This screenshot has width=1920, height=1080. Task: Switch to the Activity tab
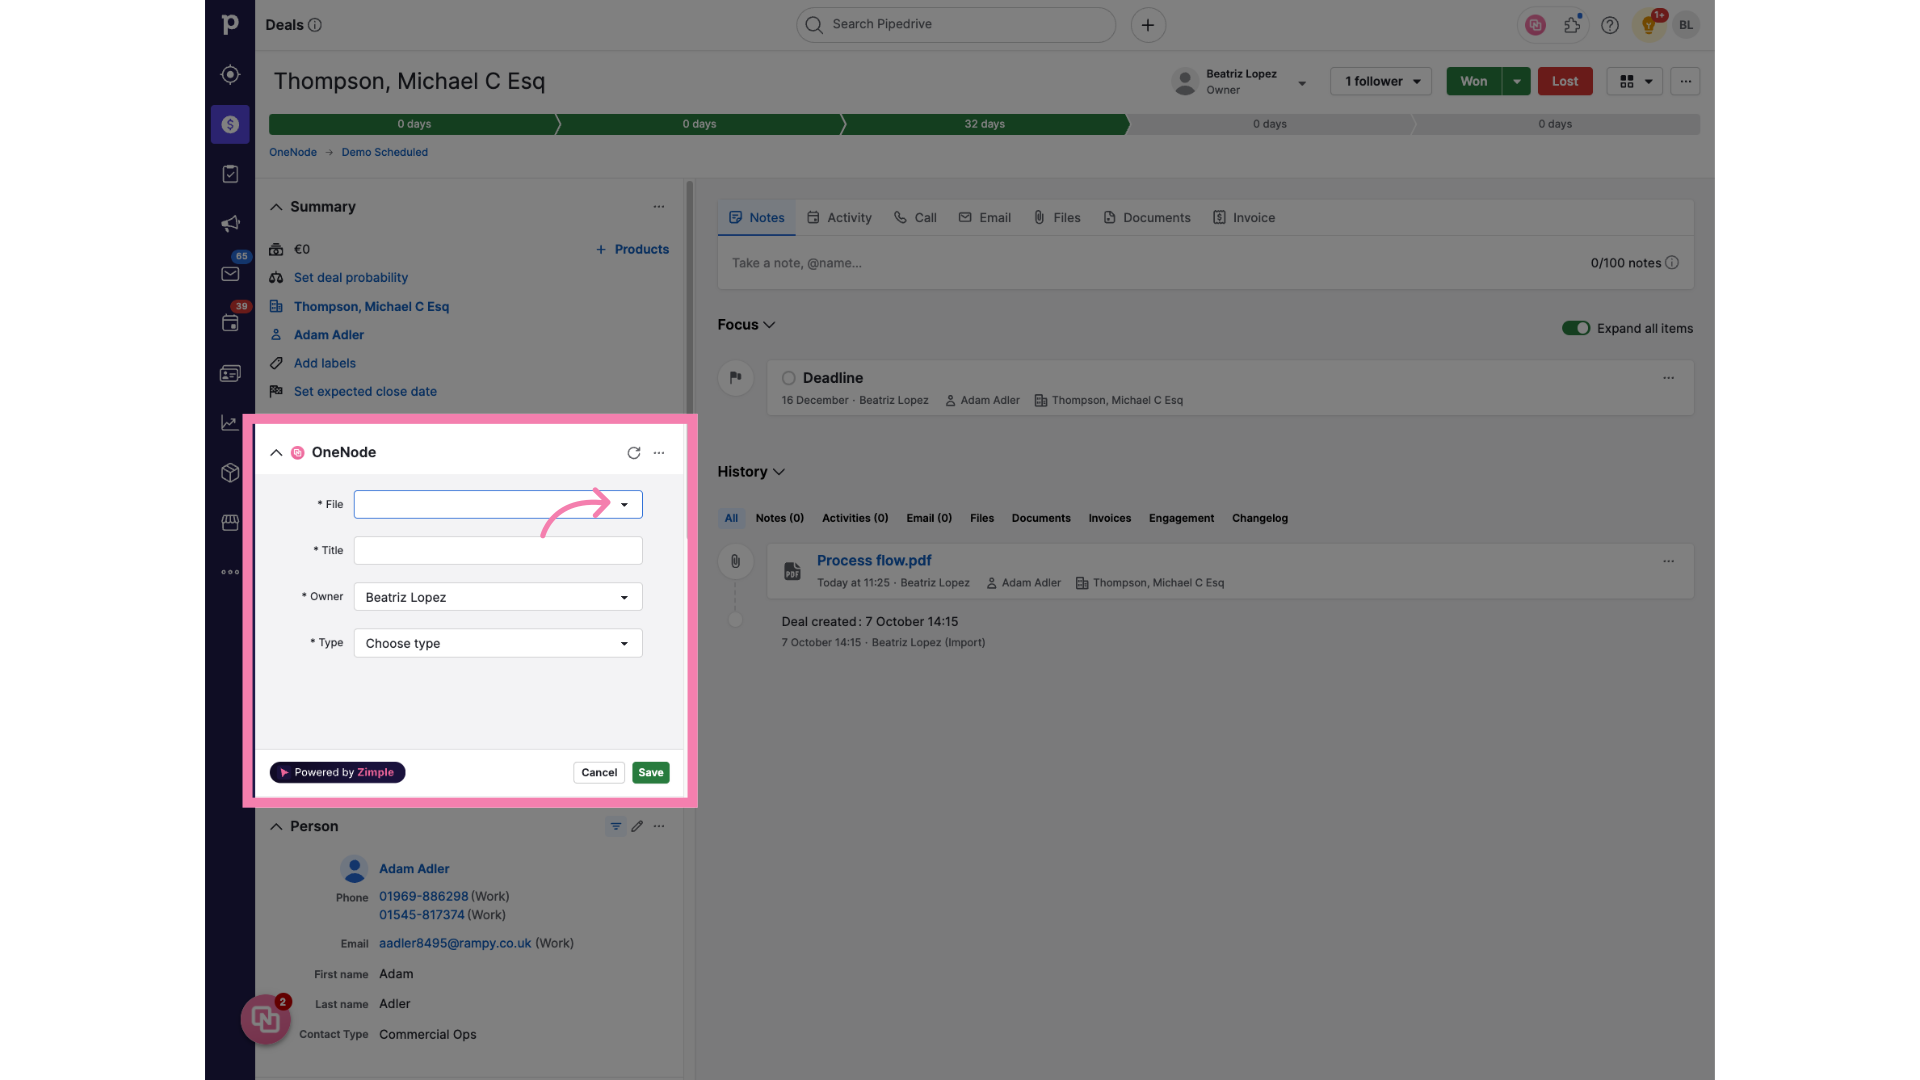pyautogui.click(x=848, y=216)
